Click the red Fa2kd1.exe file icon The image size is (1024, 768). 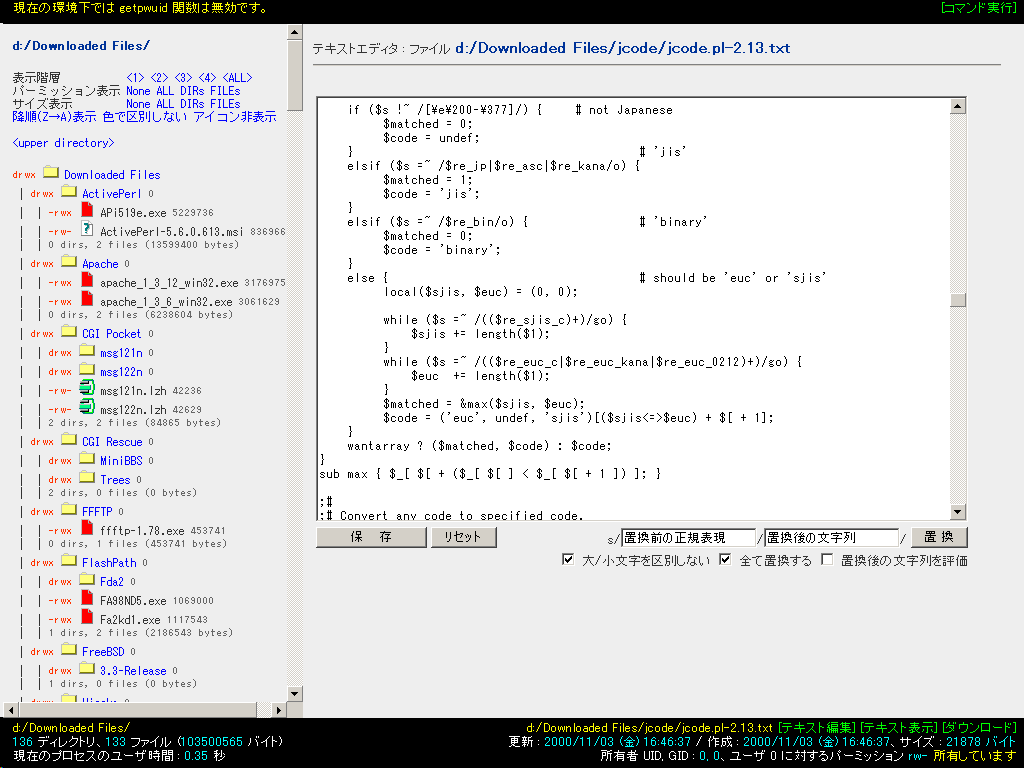[x=87, y=616]
